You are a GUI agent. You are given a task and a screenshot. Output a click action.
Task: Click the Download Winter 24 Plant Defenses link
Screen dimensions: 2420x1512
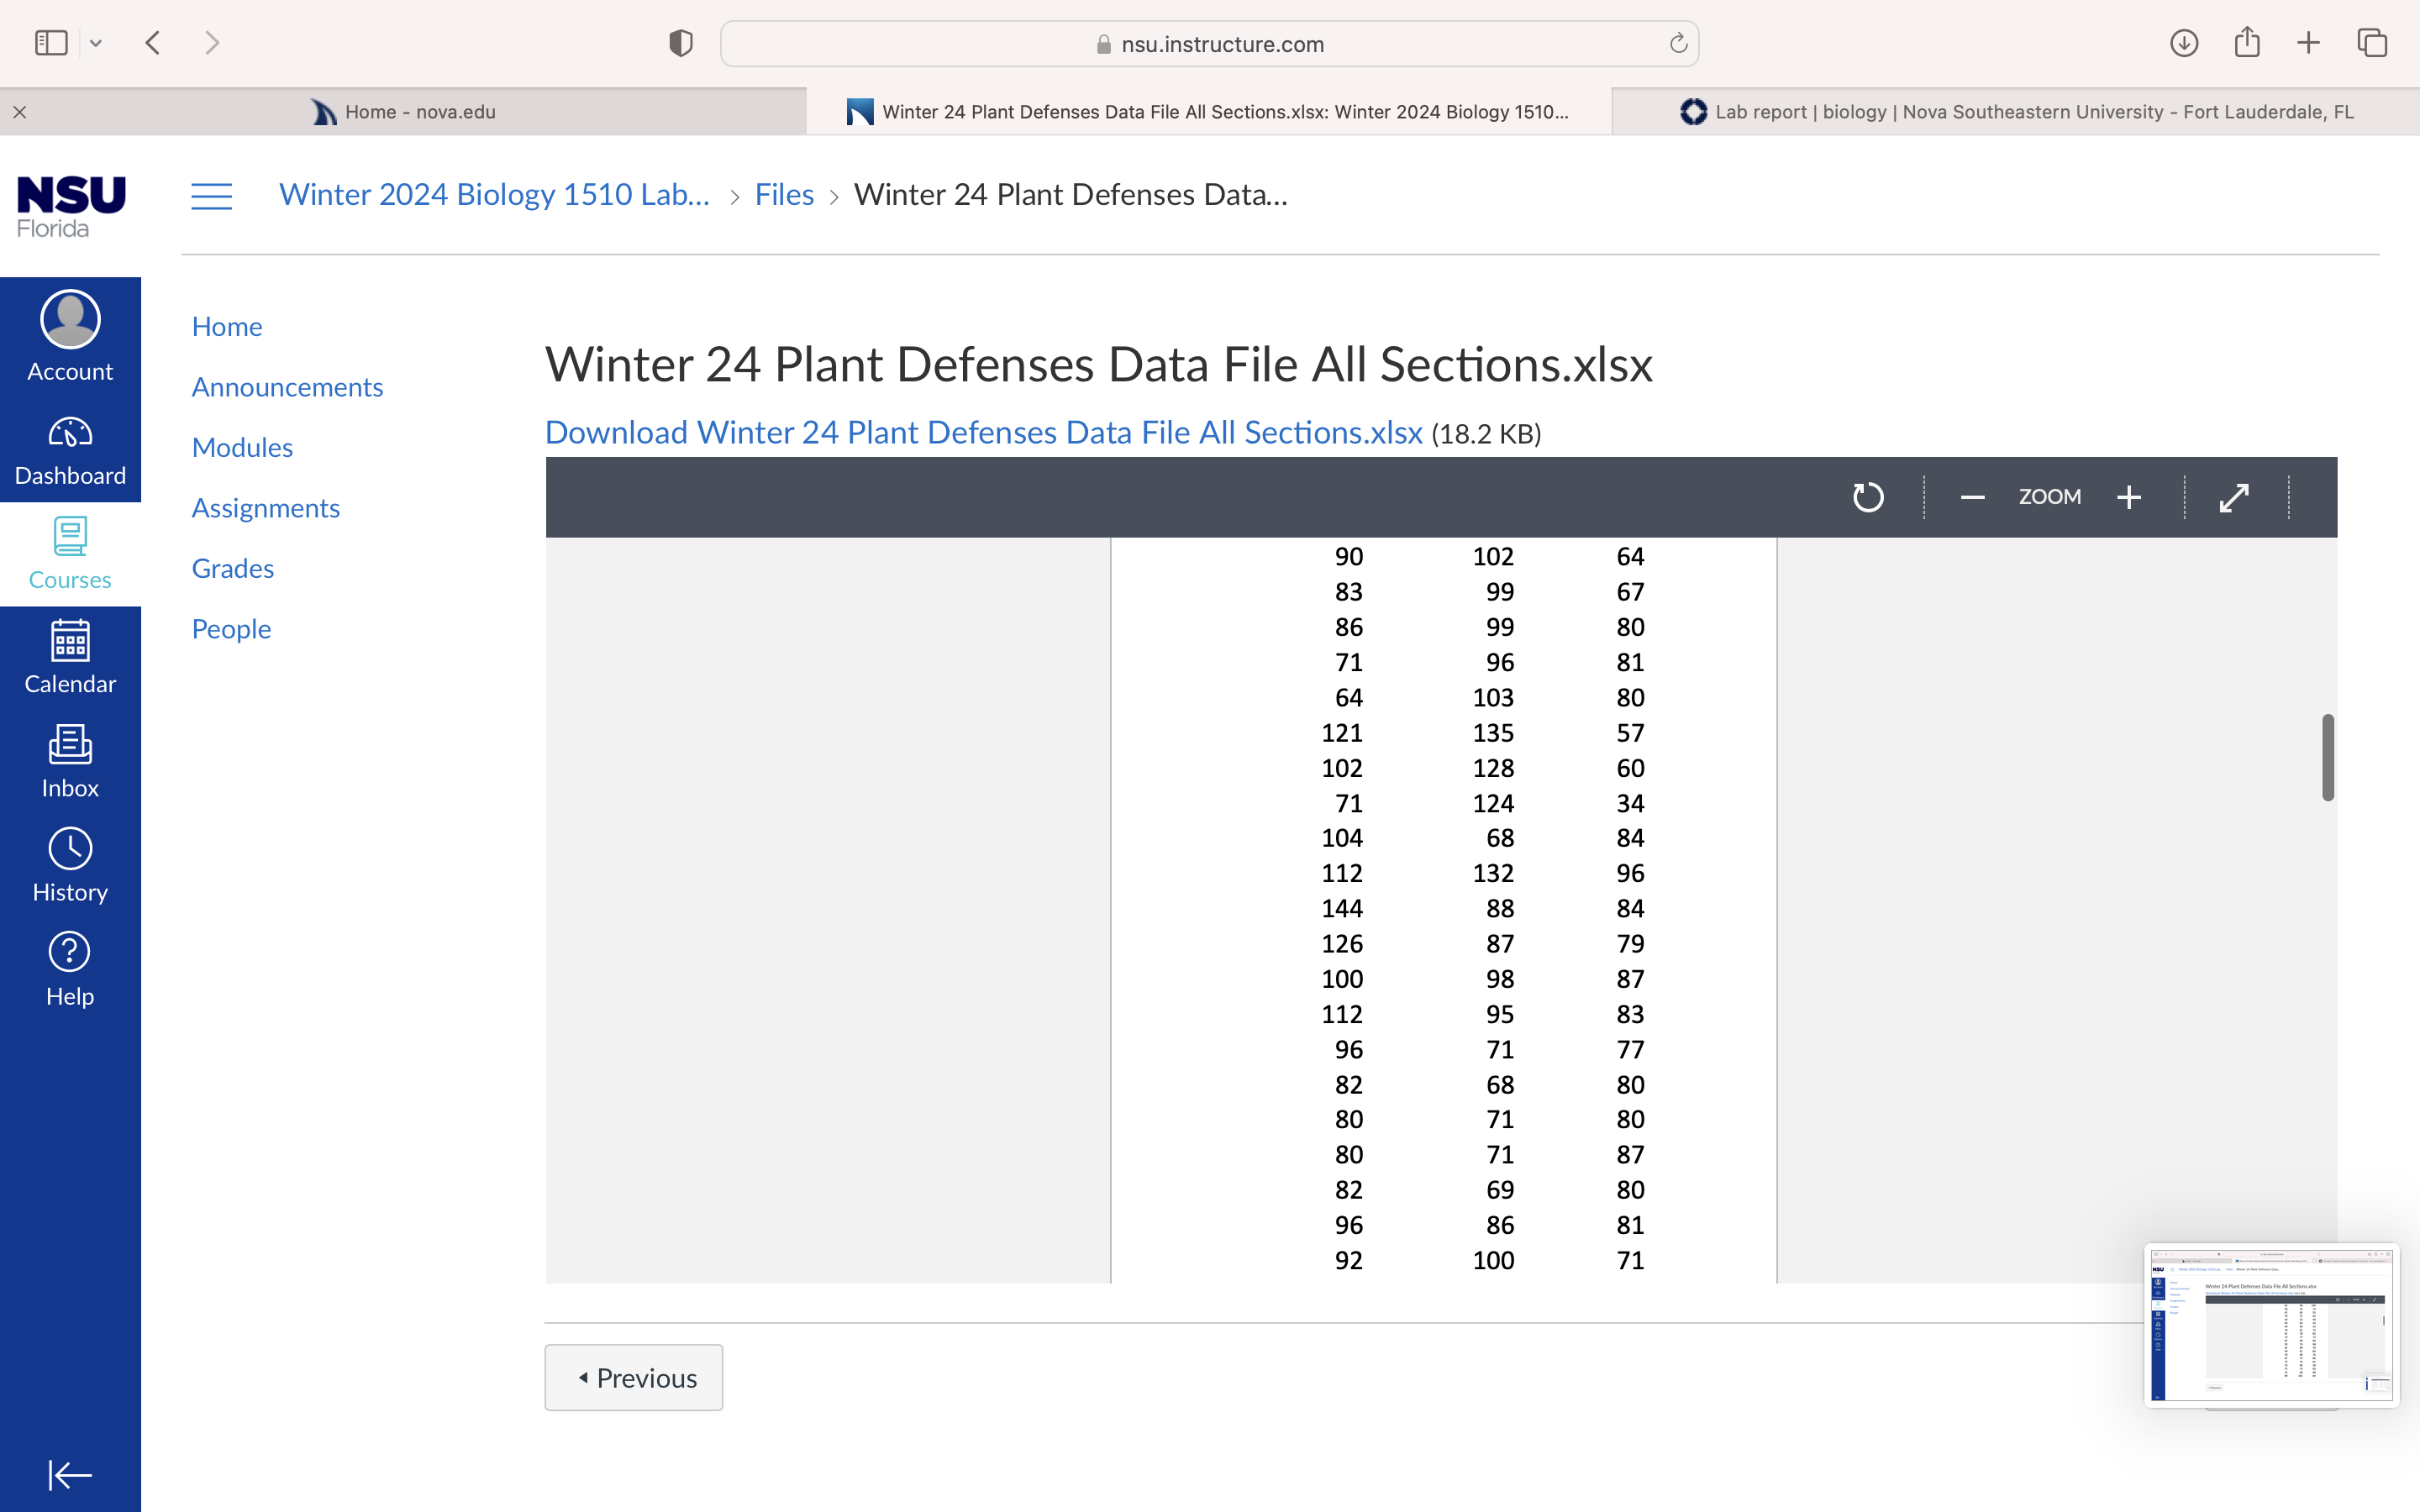click(x=983, y=433)
